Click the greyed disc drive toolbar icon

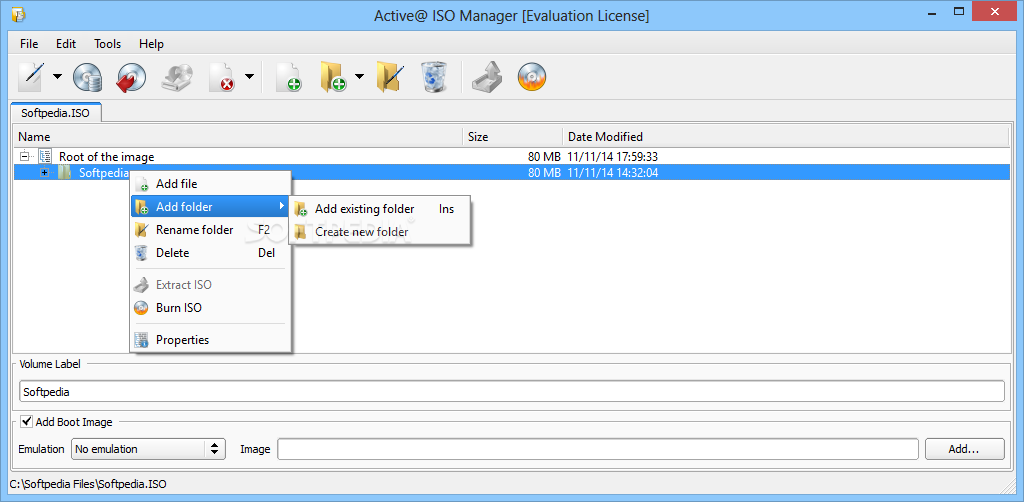176,76
